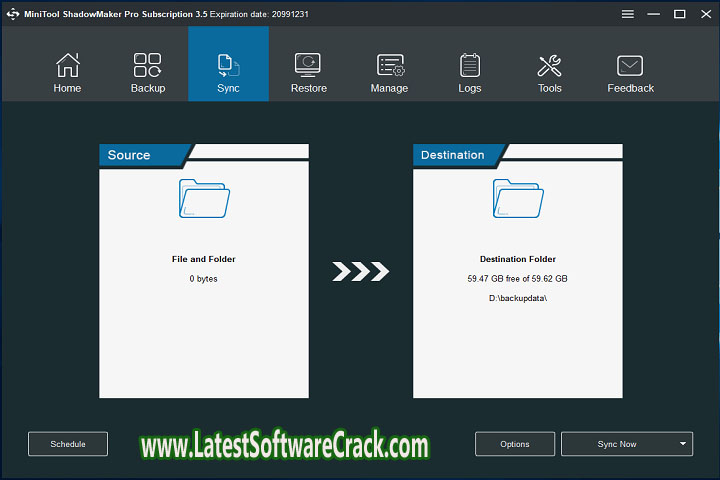Close the ShadowMaker window
Image resolution: width=720 pixels, height=480 pixels.
click(706, 14)
